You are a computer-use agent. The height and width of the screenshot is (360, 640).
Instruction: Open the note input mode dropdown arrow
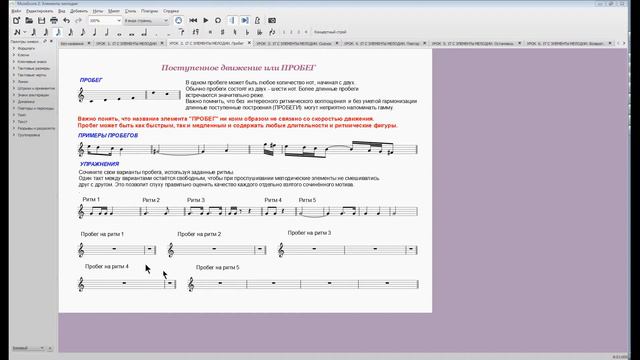click(25, 32)
